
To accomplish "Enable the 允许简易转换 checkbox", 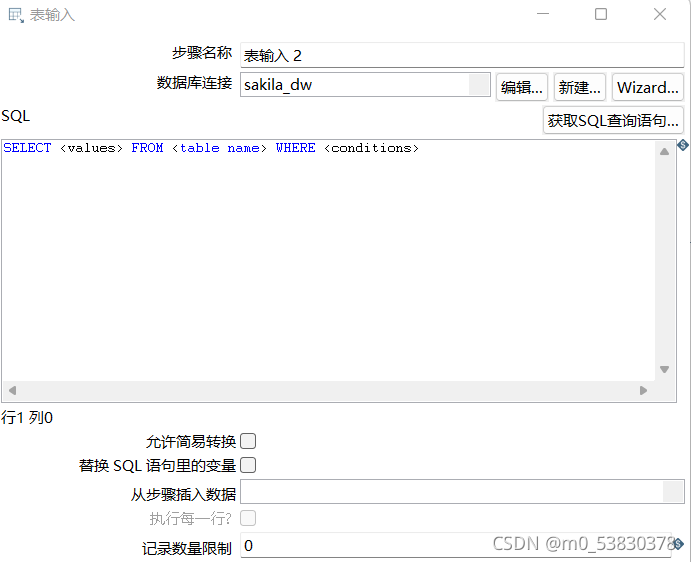I will [x=248, y=441].
